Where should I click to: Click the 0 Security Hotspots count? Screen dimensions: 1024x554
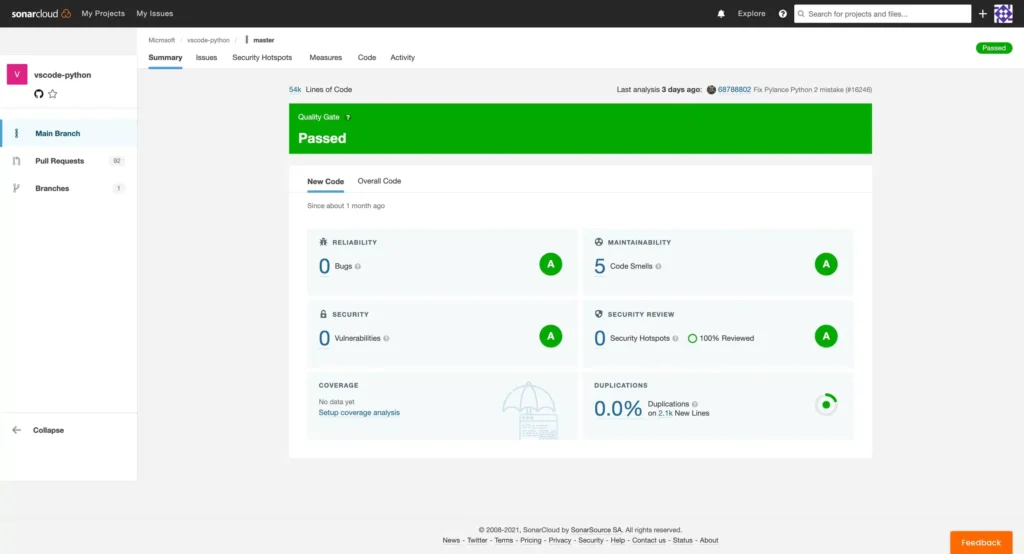(x=600, y=338)
